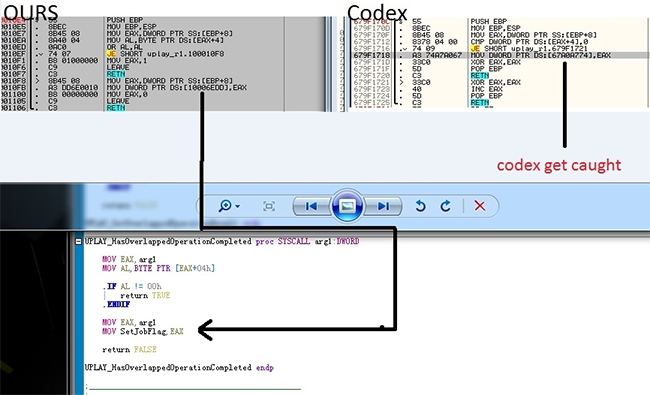Collapse the UPLAY_HasOverlappedOperationCompleted proc block
Viewport: 650px width, 395px height.
click(x=78, y=241)
